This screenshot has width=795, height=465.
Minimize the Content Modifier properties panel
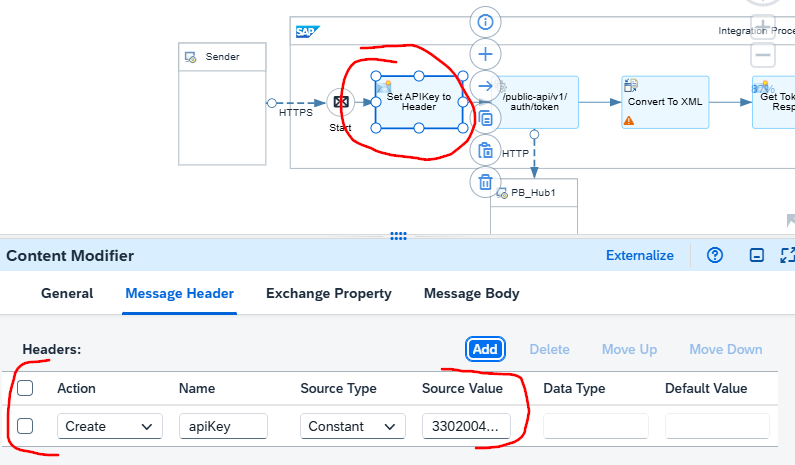[757, 255]
